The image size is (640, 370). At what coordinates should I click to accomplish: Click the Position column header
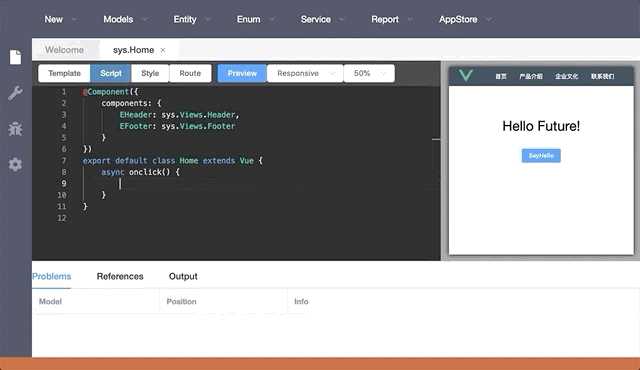181,301
